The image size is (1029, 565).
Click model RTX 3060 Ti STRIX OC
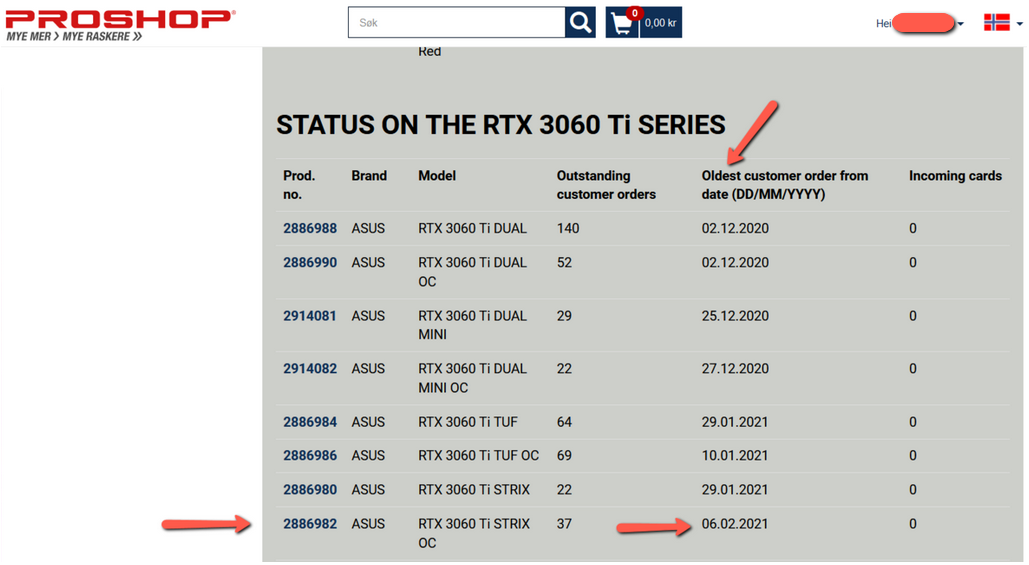click(x=474, y=533)
